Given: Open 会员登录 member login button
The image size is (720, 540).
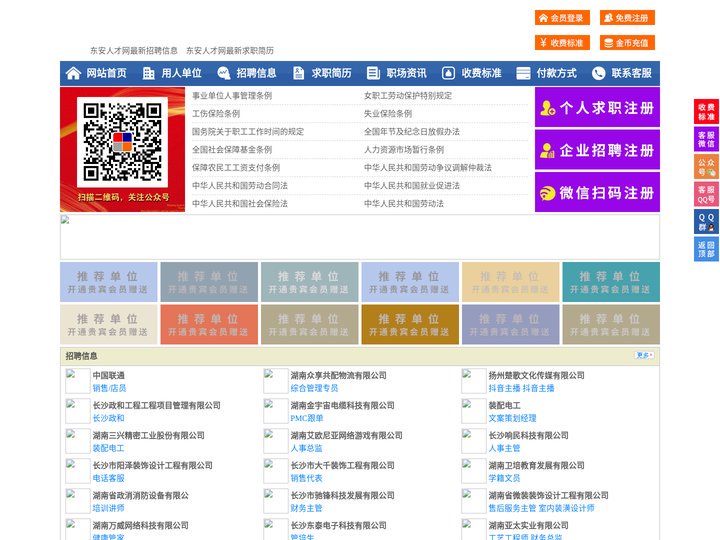Looking at the screenshot, I should tap(562, 18).
